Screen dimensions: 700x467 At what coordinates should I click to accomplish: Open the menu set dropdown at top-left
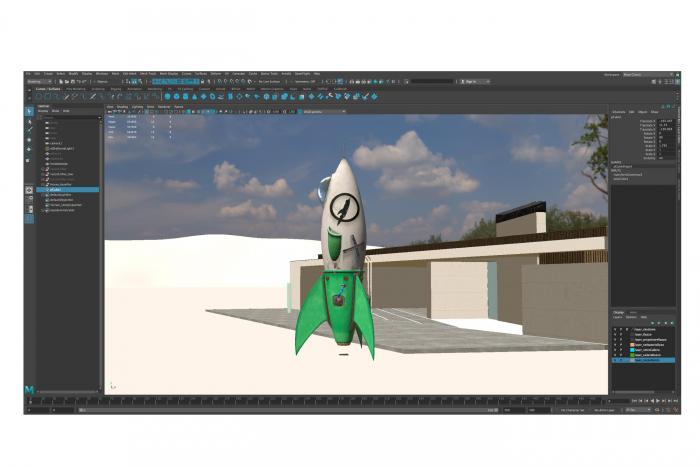(x=40, y=81)
